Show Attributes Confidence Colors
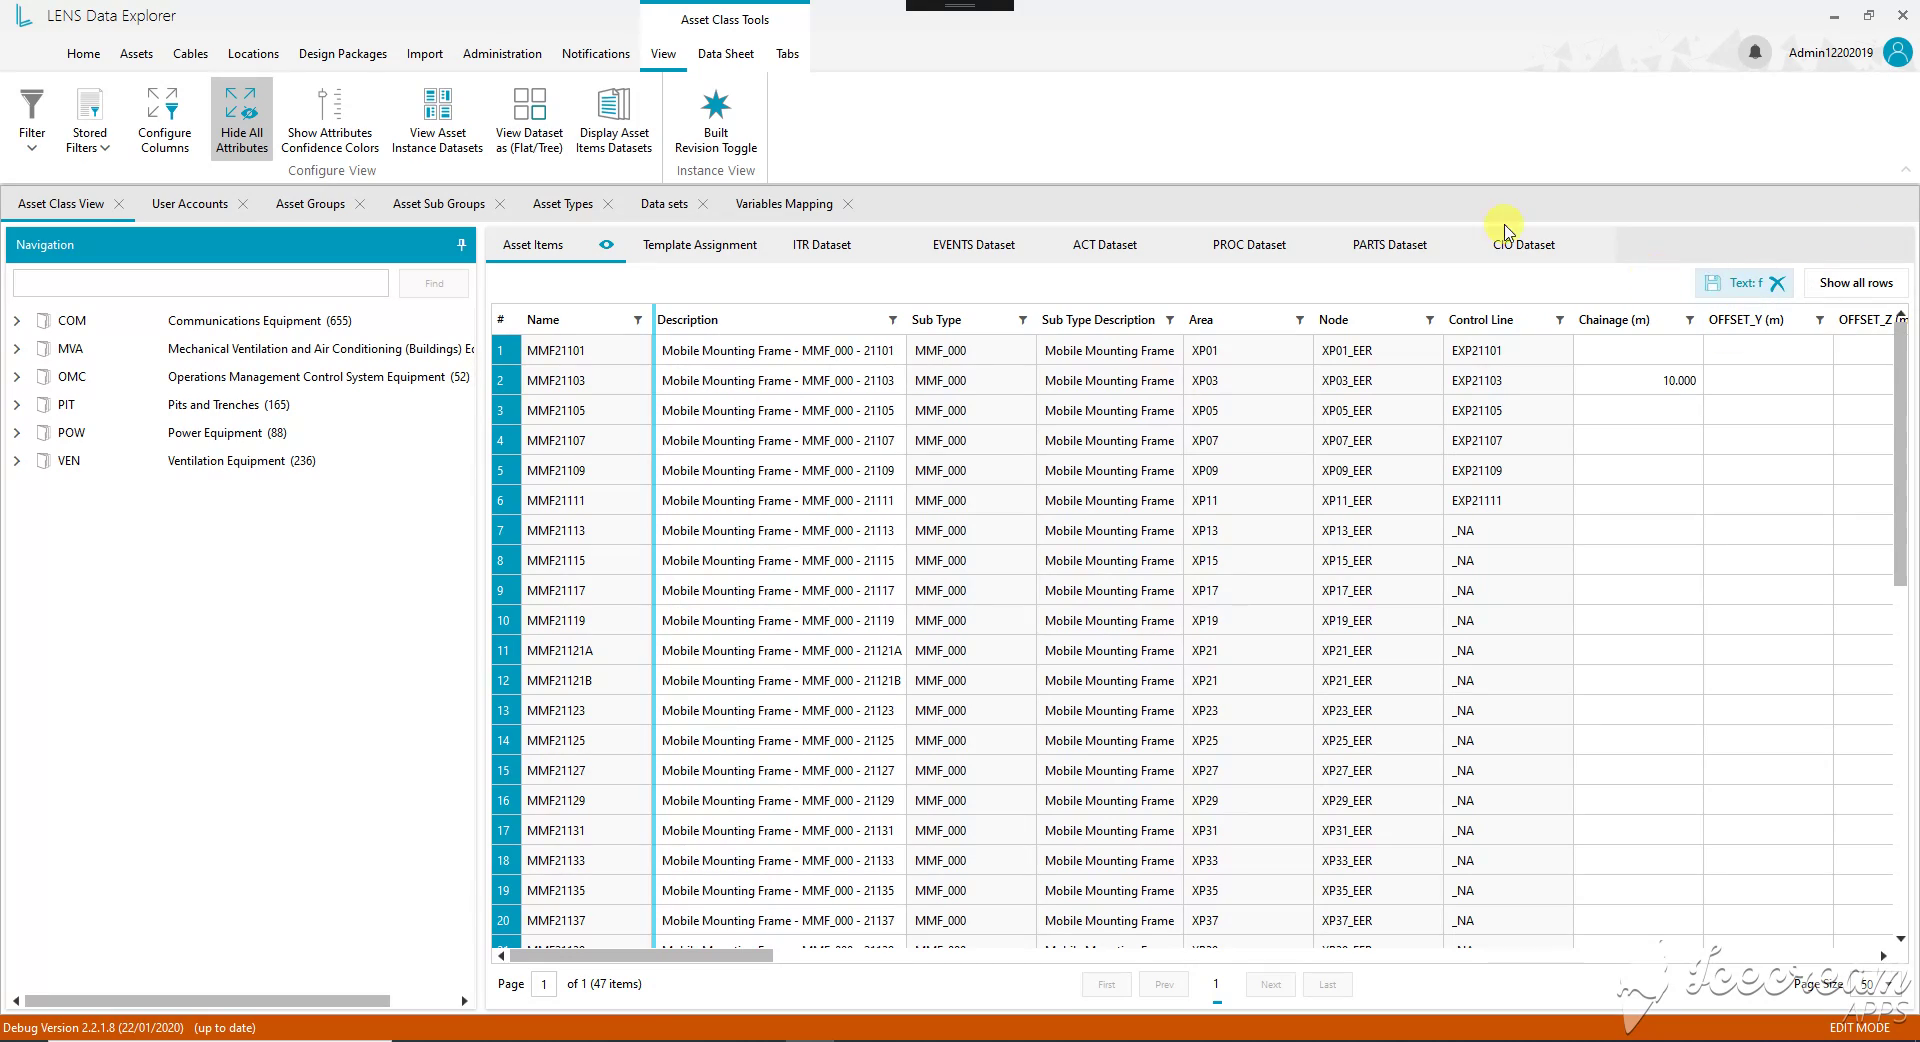Screen dimensions: 1920x1042 330,119
